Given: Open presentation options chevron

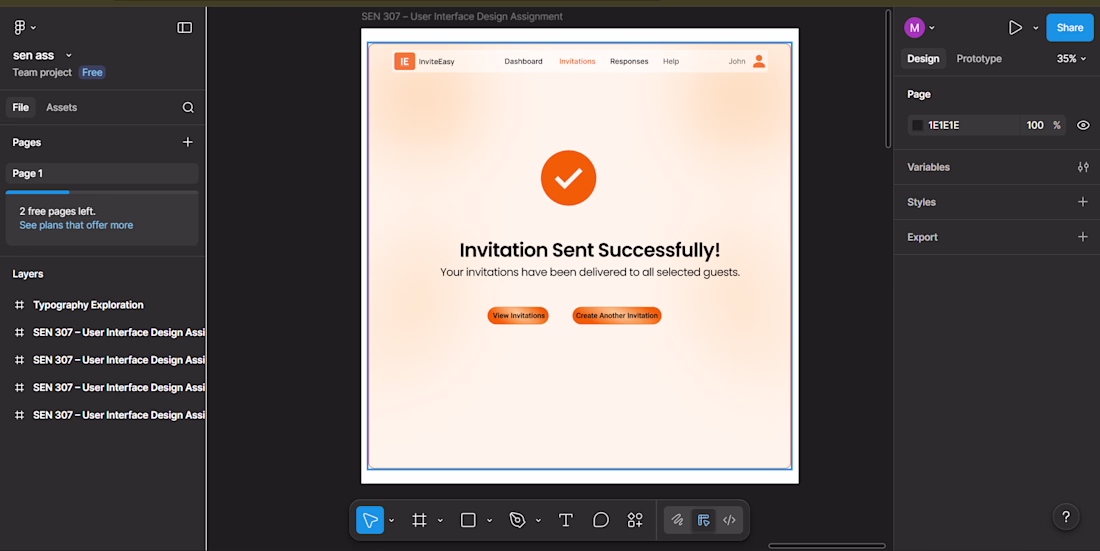Looking at the screenshot, I should pos(1035,28).
